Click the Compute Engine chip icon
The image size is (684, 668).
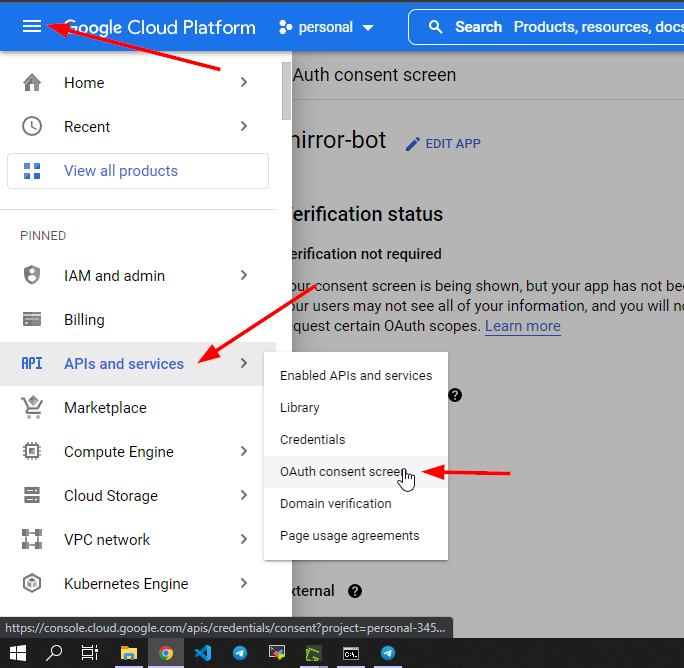(x=32, y=451)
